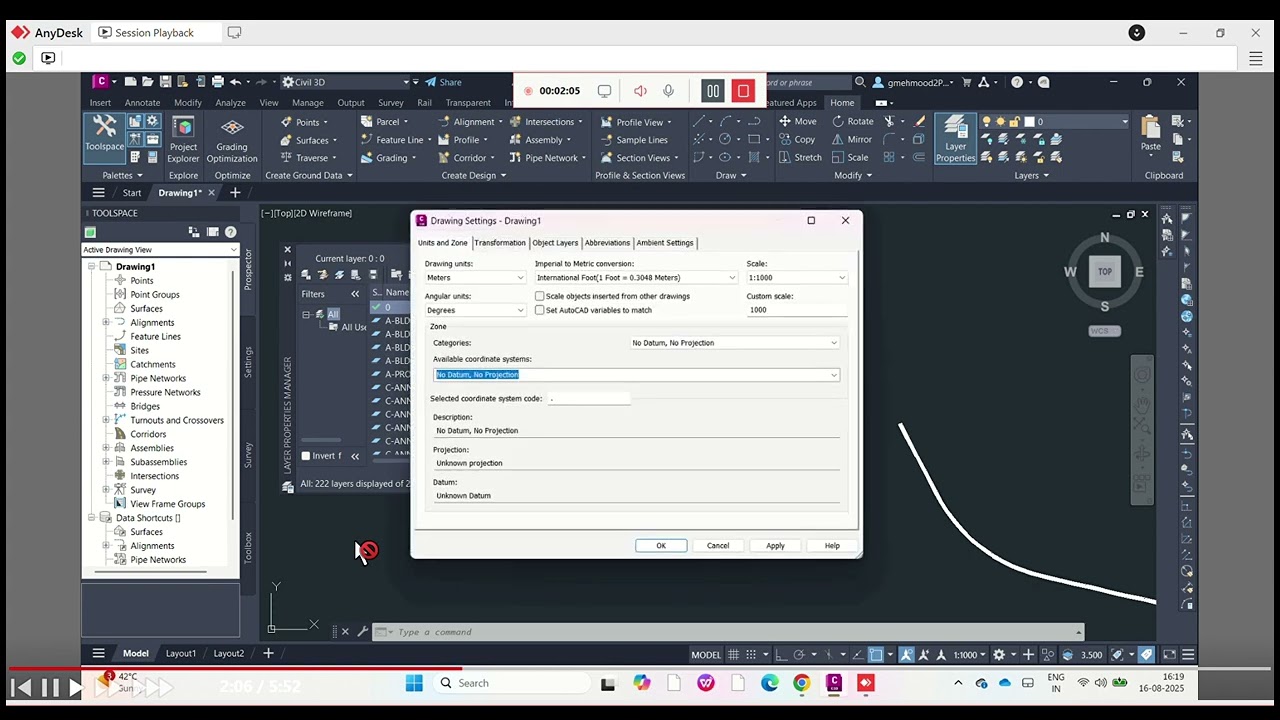This screenshot has width=1280, height=720.
Task: Open Available coordinate systems dropdown
Action: tap(636, 374)
